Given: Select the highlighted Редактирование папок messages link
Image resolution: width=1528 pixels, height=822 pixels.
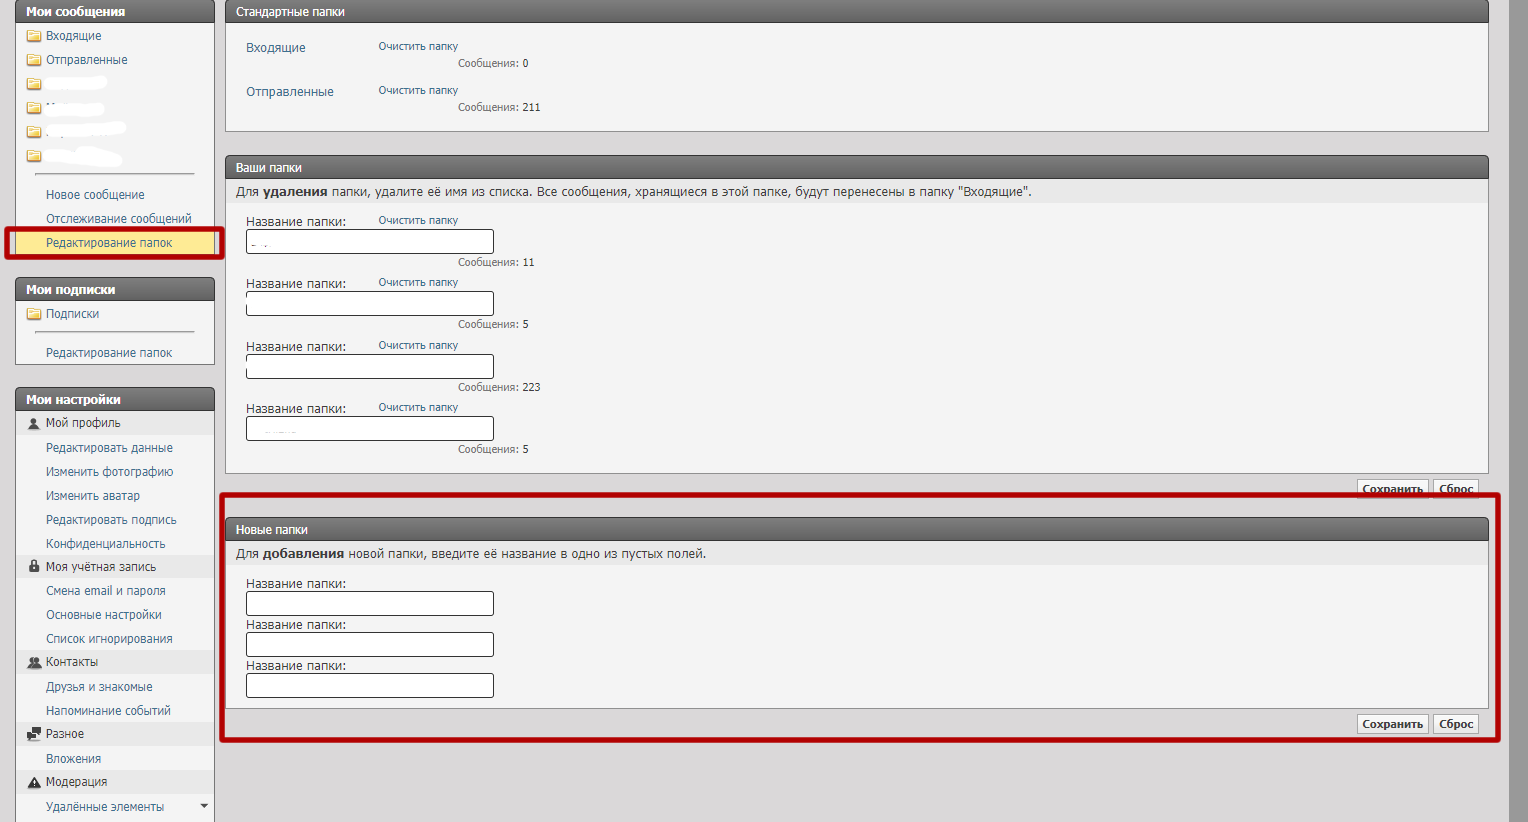Looking at the screenshot, I should [109, 243].
